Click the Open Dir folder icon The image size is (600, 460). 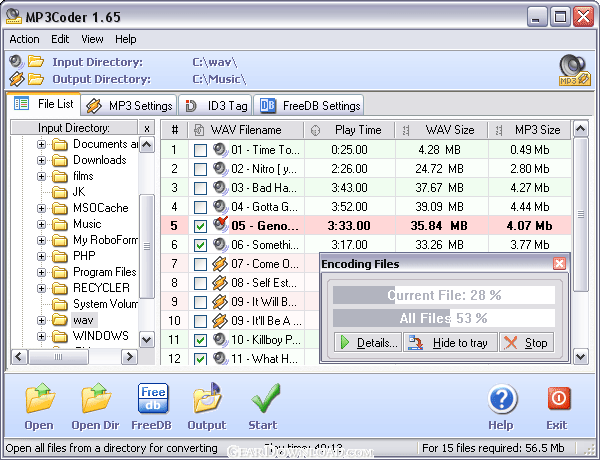96,399
